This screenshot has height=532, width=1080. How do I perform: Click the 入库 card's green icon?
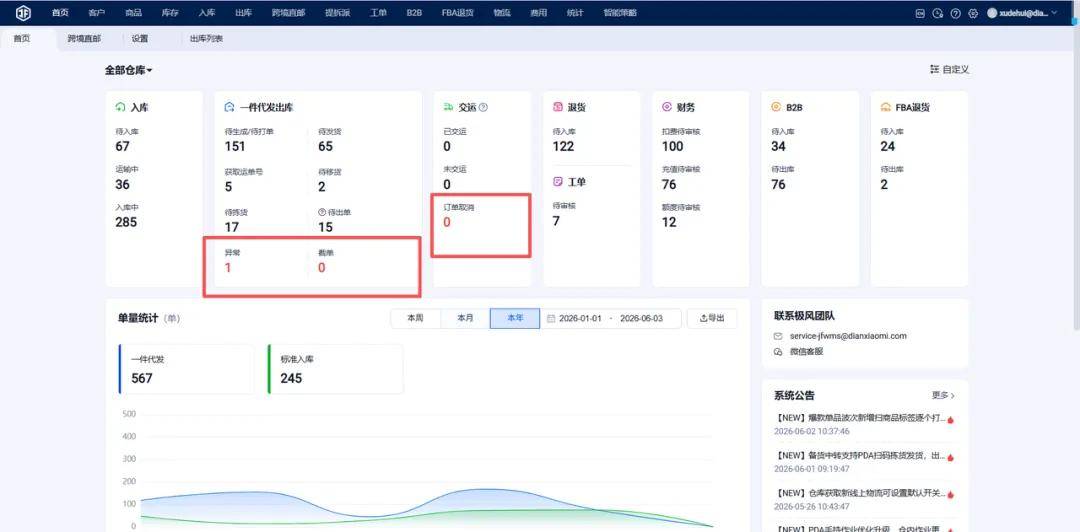[x=121, y=108]
